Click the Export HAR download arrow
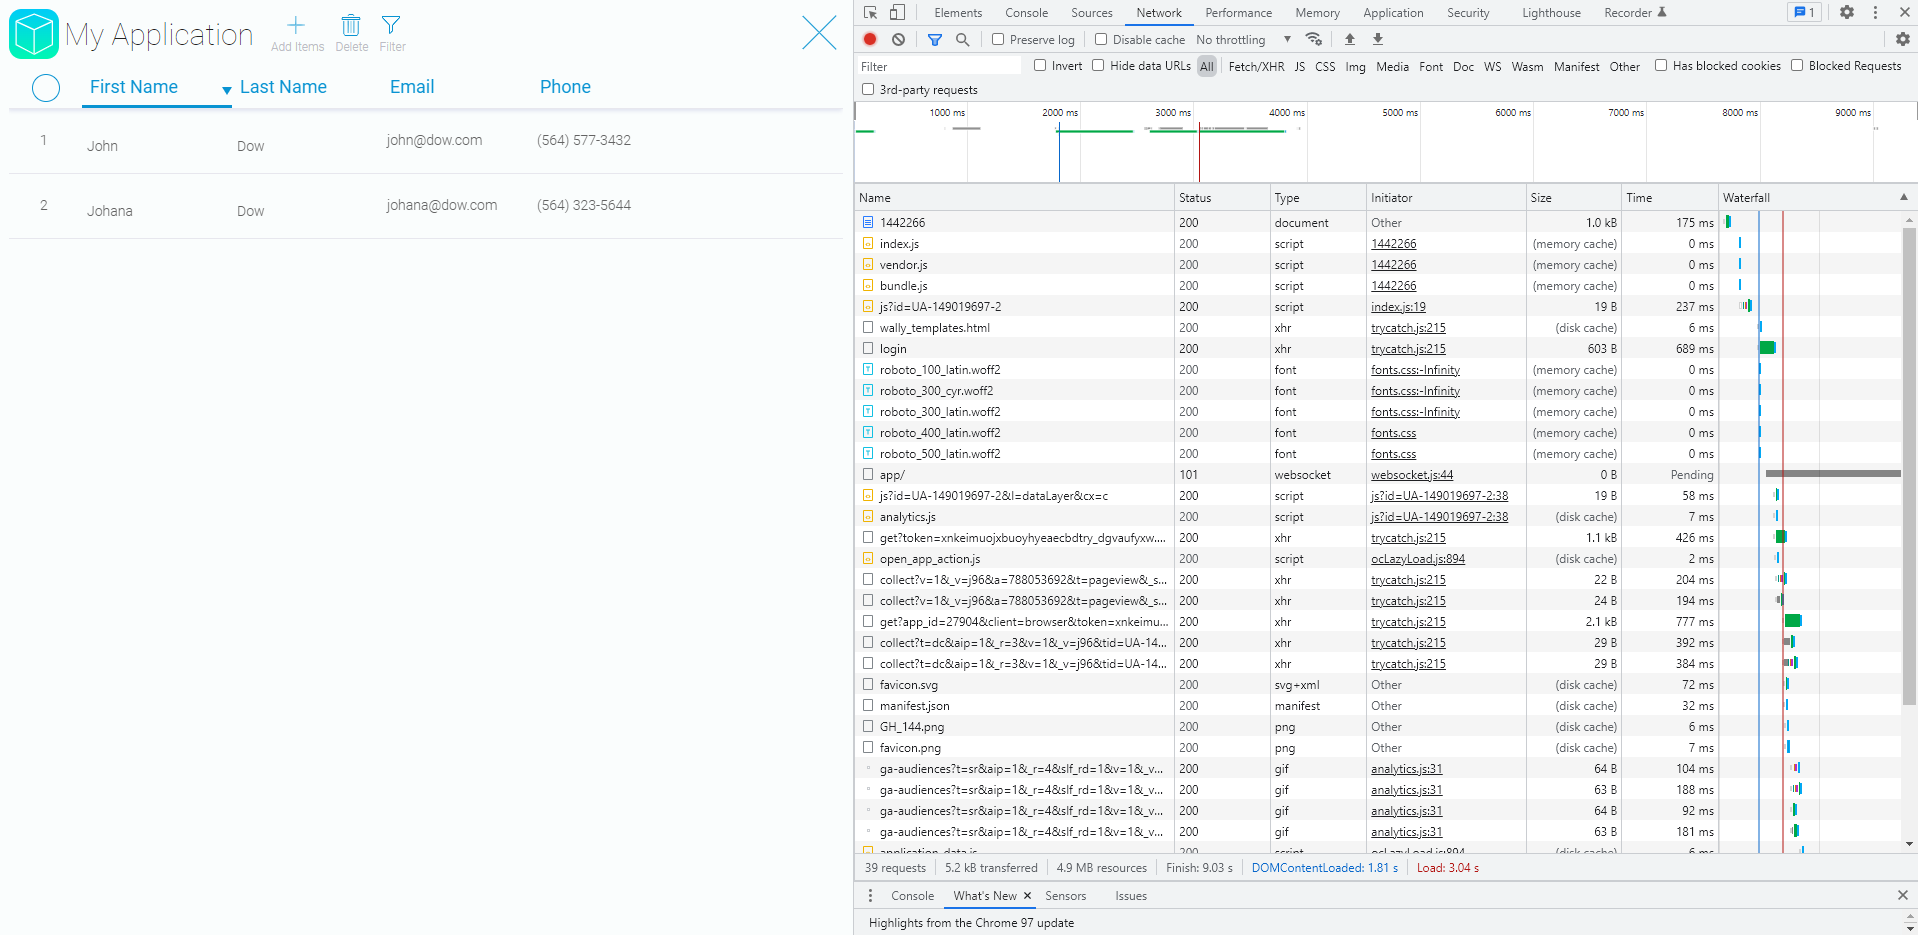Image resolution: width=1918 pixels, height=935 pixels. (1378, 40)
